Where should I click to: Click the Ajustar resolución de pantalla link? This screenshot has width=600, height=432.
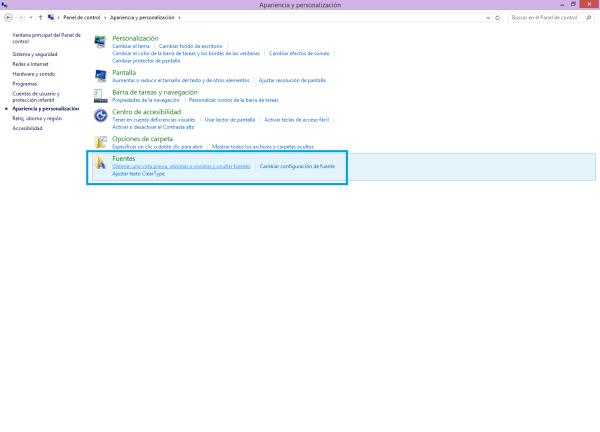tap(292, 80)
